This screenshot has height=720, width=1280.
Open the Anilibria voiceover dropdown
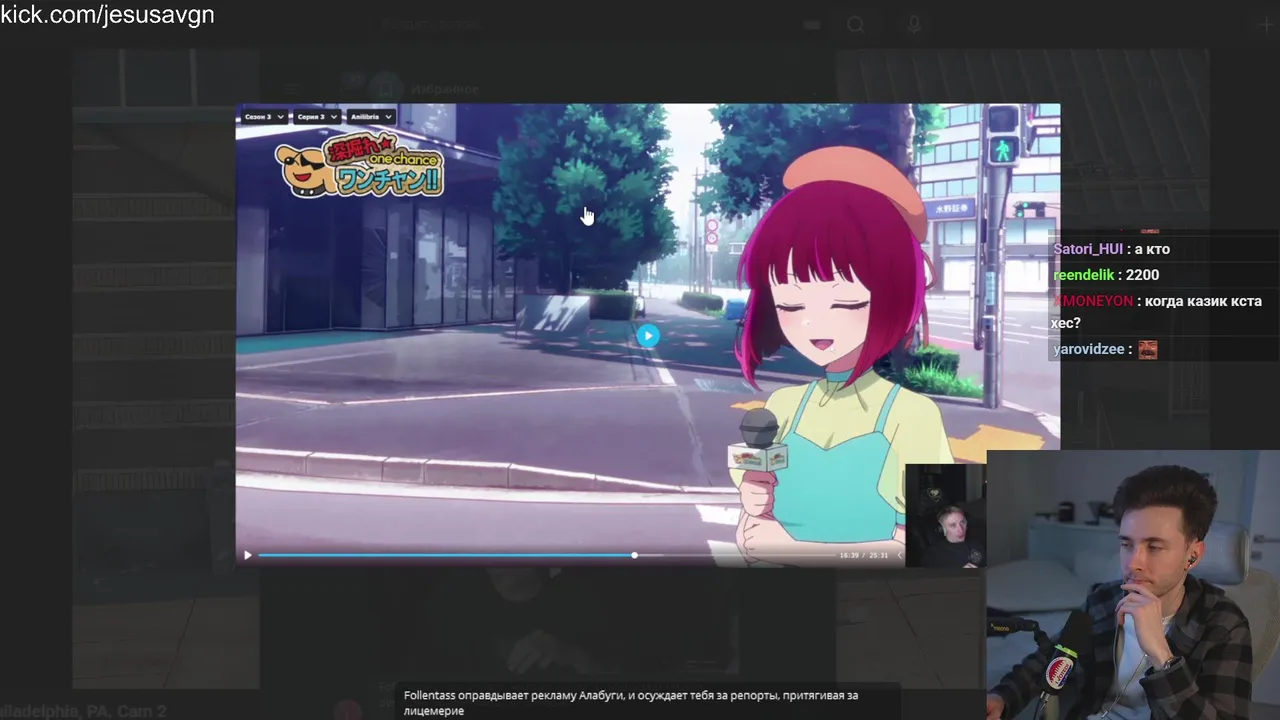pyautogui.click(x=370, y=117)
